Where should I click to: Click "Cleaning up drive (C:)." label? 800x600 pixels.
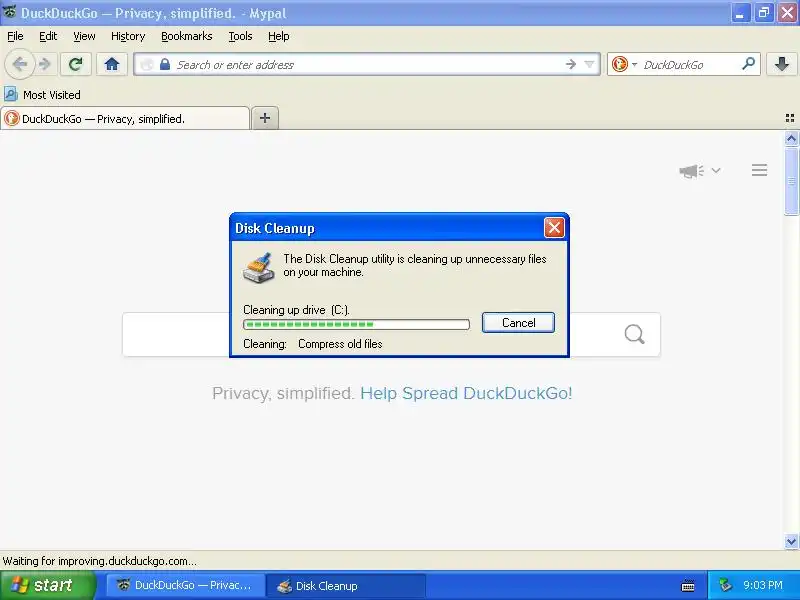296,310
